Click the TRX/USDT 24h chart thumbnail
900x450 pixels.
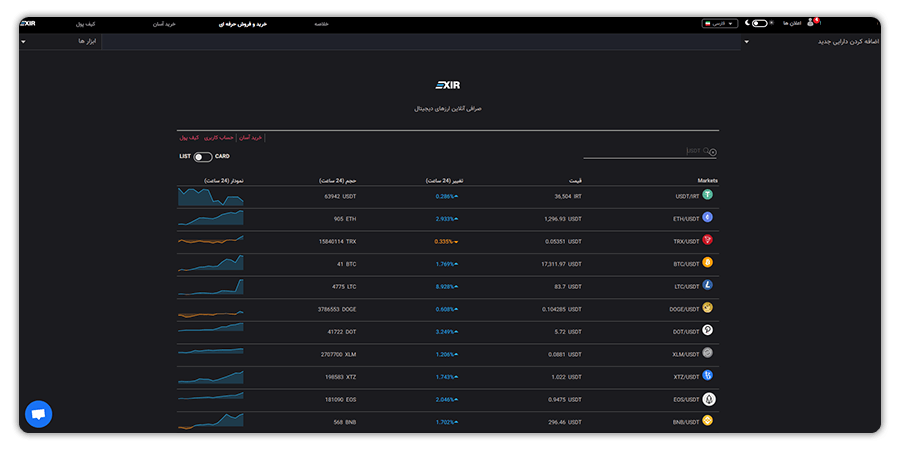pos(211,240)
